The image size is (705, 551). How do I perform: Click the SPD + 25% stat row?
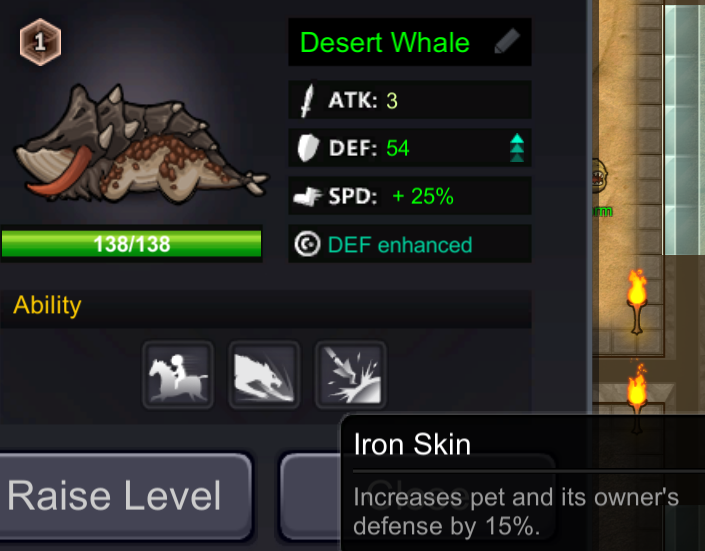coord(410,196)
